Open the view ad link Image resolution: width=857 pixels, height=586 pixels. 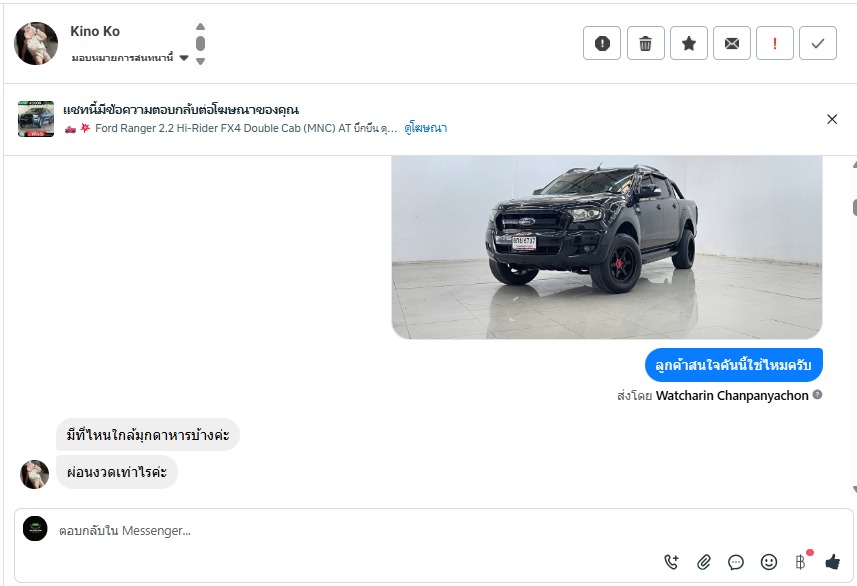426,128
